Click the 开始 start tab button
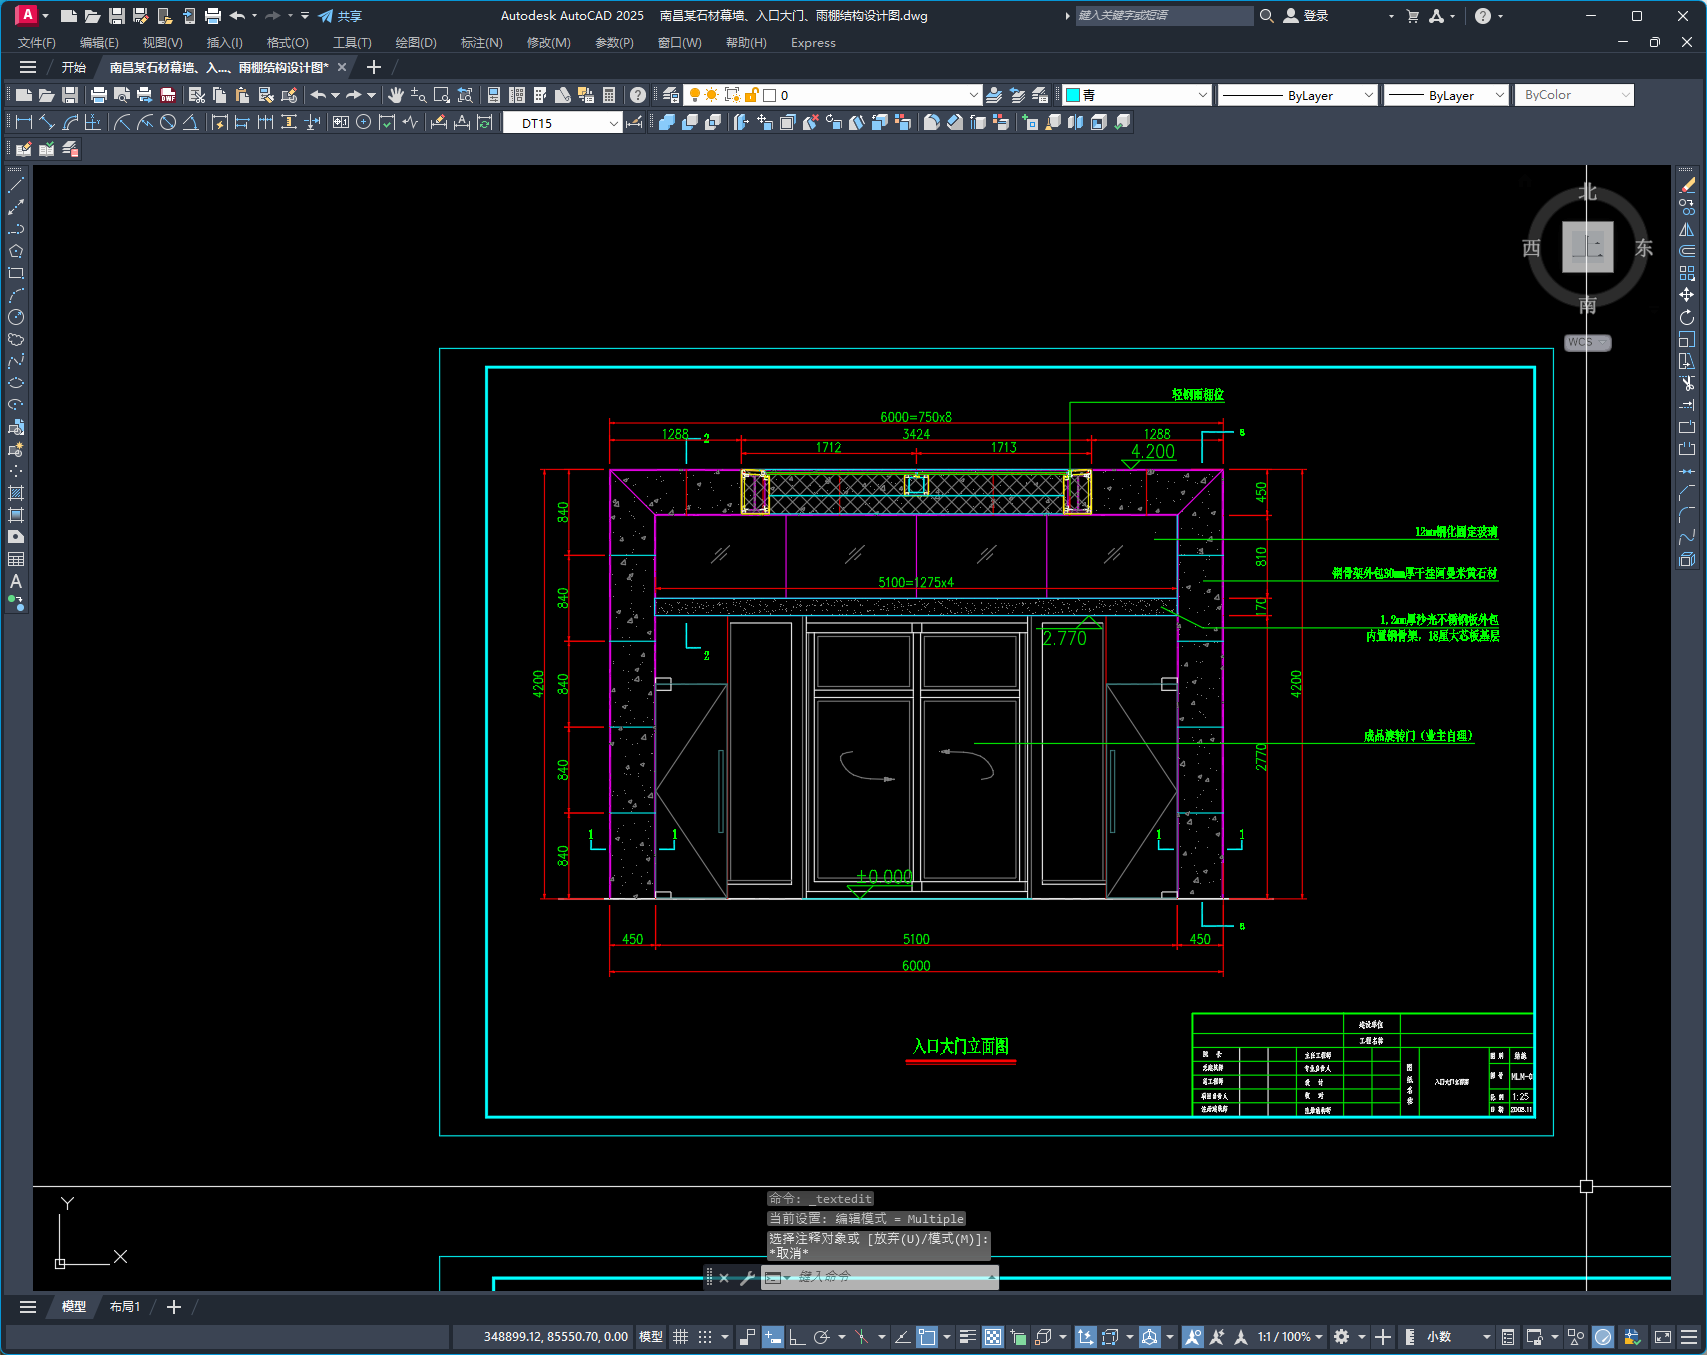The image size is (1707, 1355). coord(74,67)
